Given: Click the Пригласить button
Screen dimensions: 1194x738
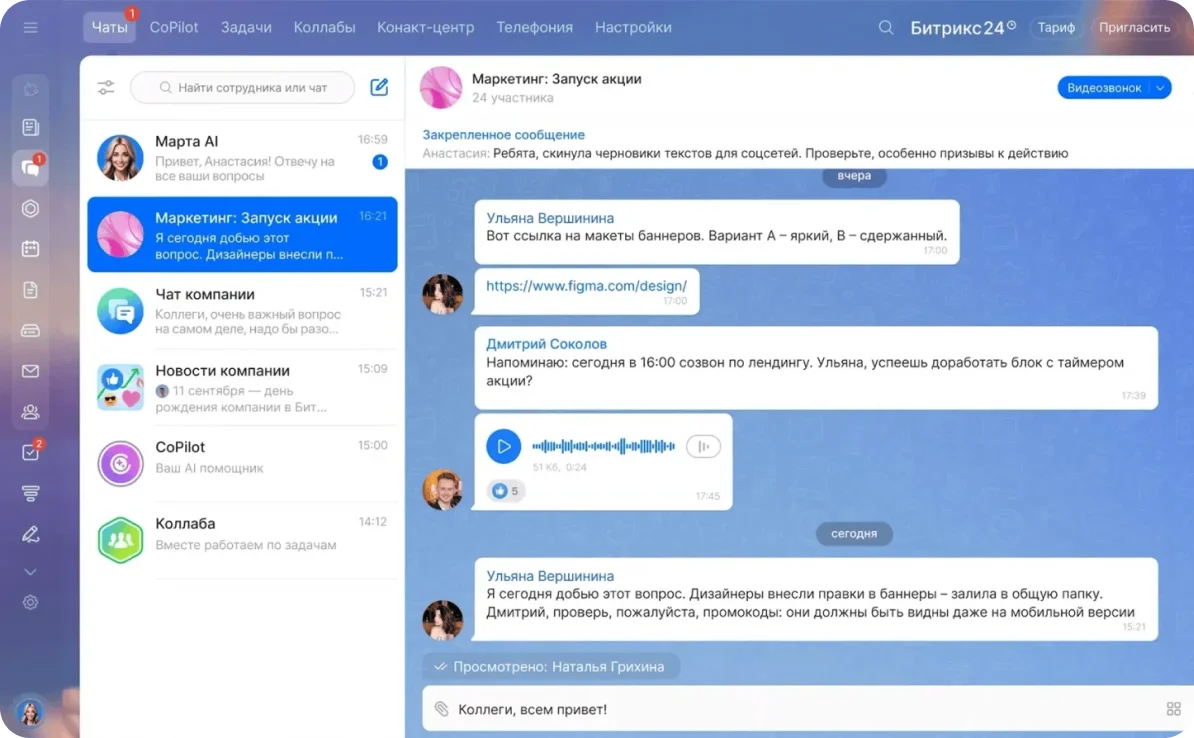Looking at the screenshot, I should [1134, 27].
